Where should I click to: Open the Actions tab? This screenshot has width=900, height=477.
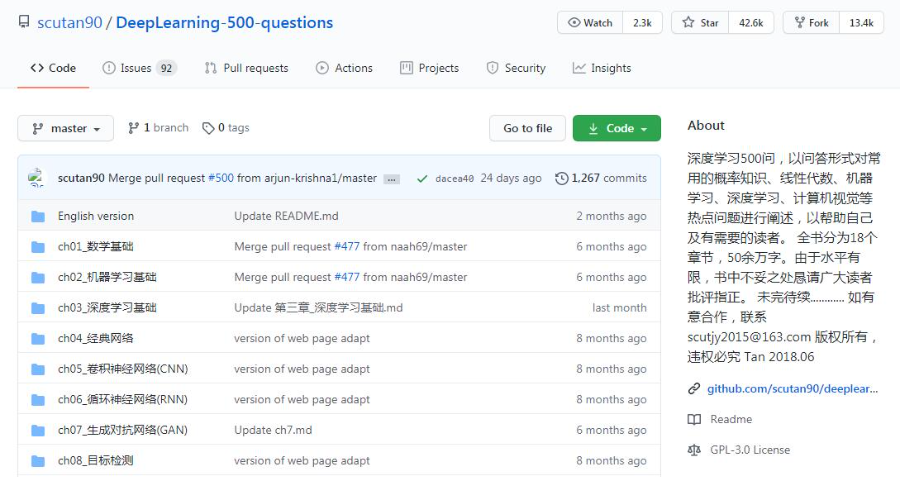[x=344, y=68]
